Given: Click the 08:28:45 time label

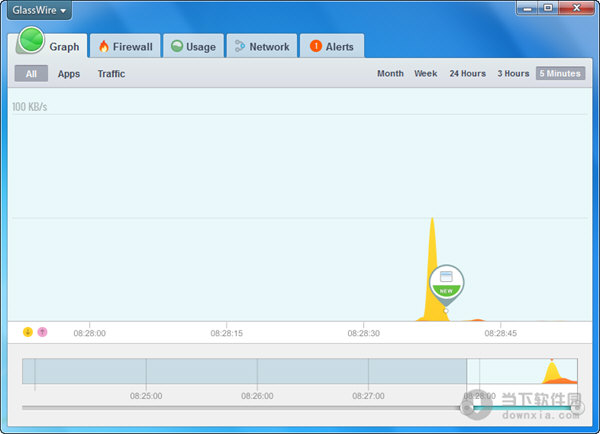Looking at the screenshot, I should click(x=501, y=333).
